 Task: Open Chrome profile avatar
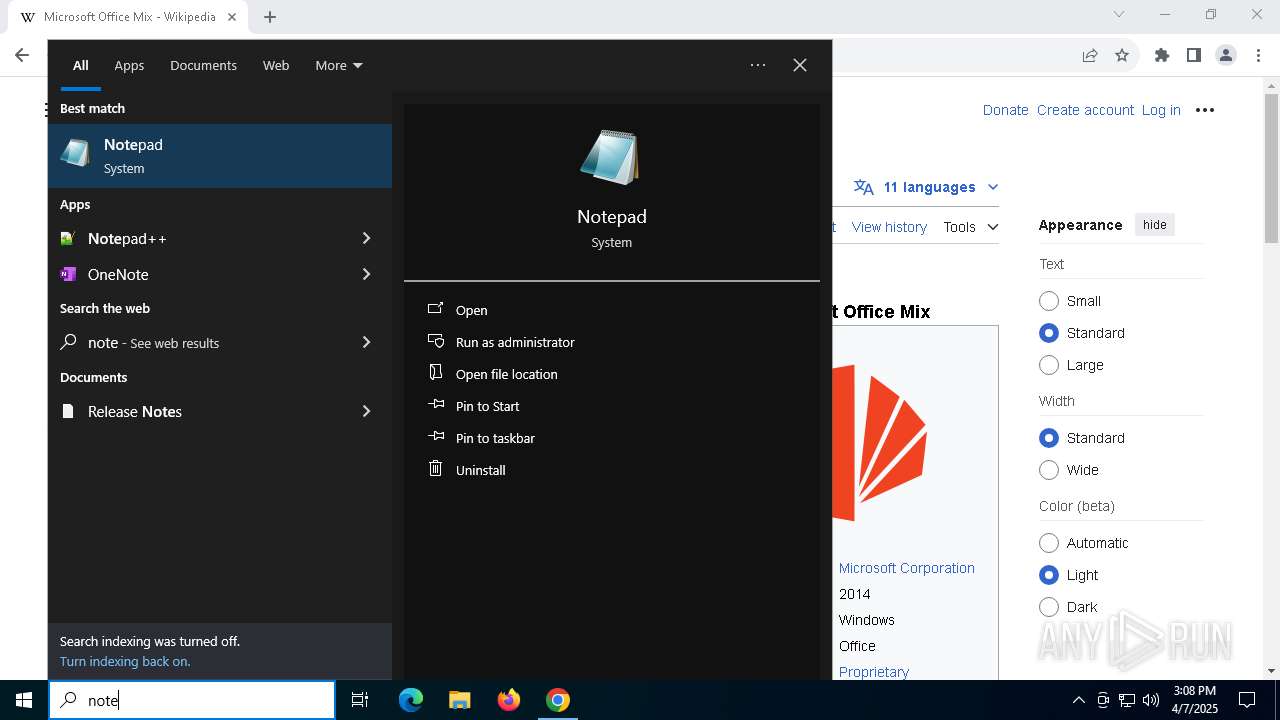tap(1226, 55)
